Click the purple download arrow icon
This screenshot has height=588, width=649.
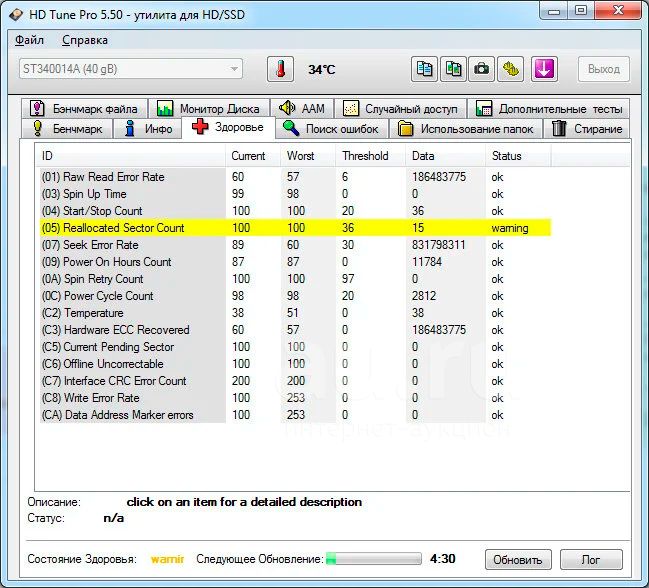pos(544,69)
